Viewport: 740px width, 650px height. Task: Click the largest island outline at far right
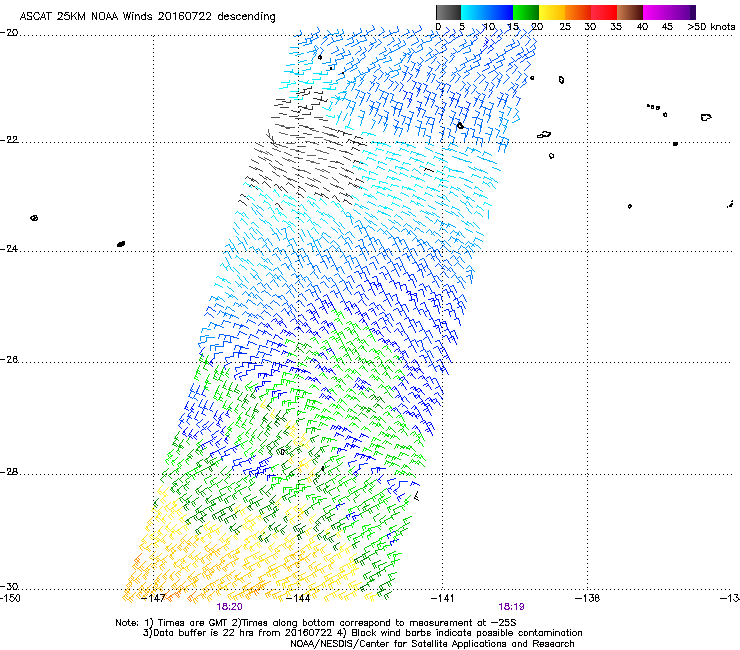coord(706,117)
